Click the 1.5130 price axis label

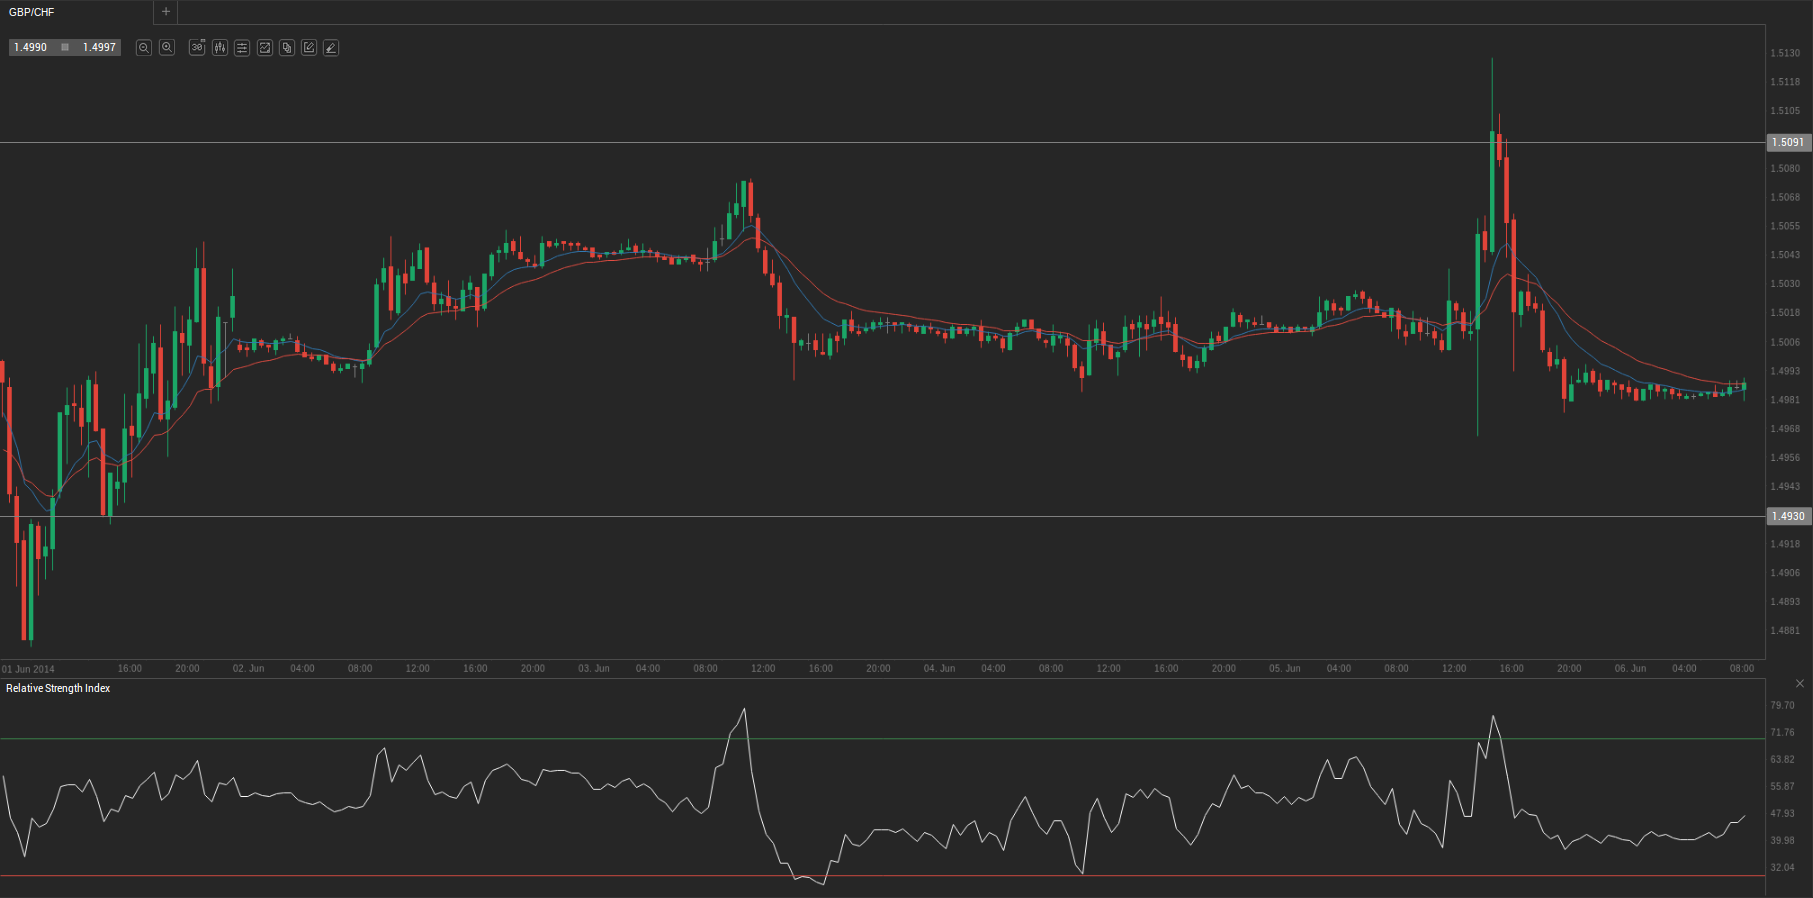point(1785,53)
